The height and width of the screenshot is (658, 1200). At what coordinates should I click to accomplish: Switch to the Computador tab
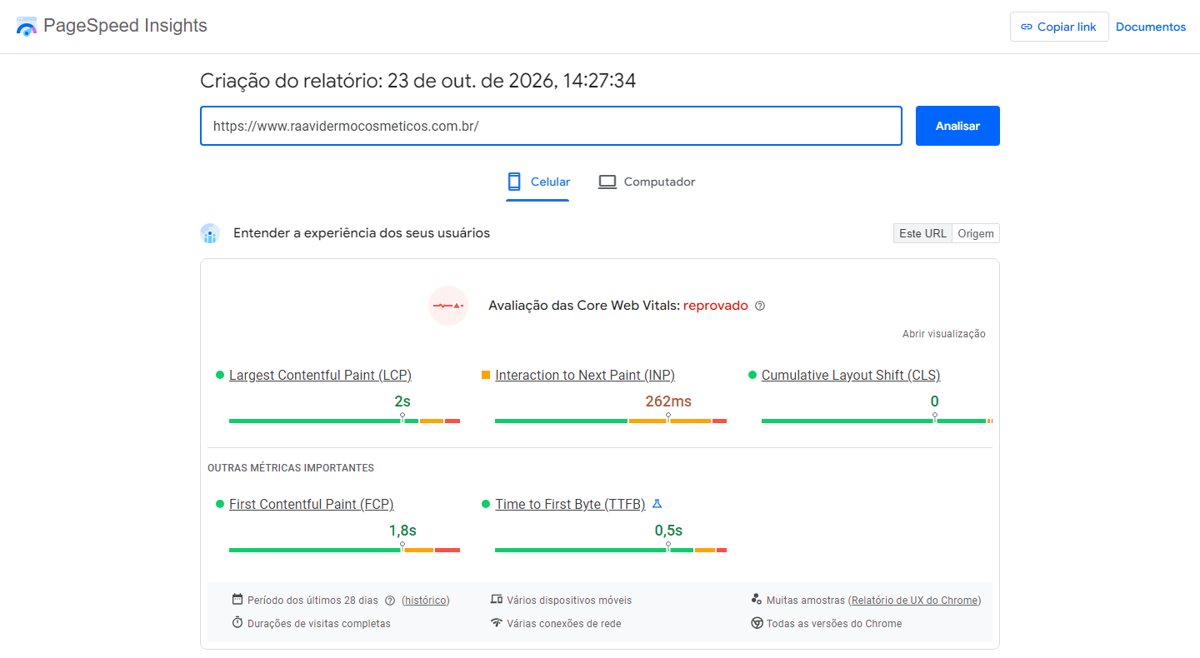[x=646, y=182]
